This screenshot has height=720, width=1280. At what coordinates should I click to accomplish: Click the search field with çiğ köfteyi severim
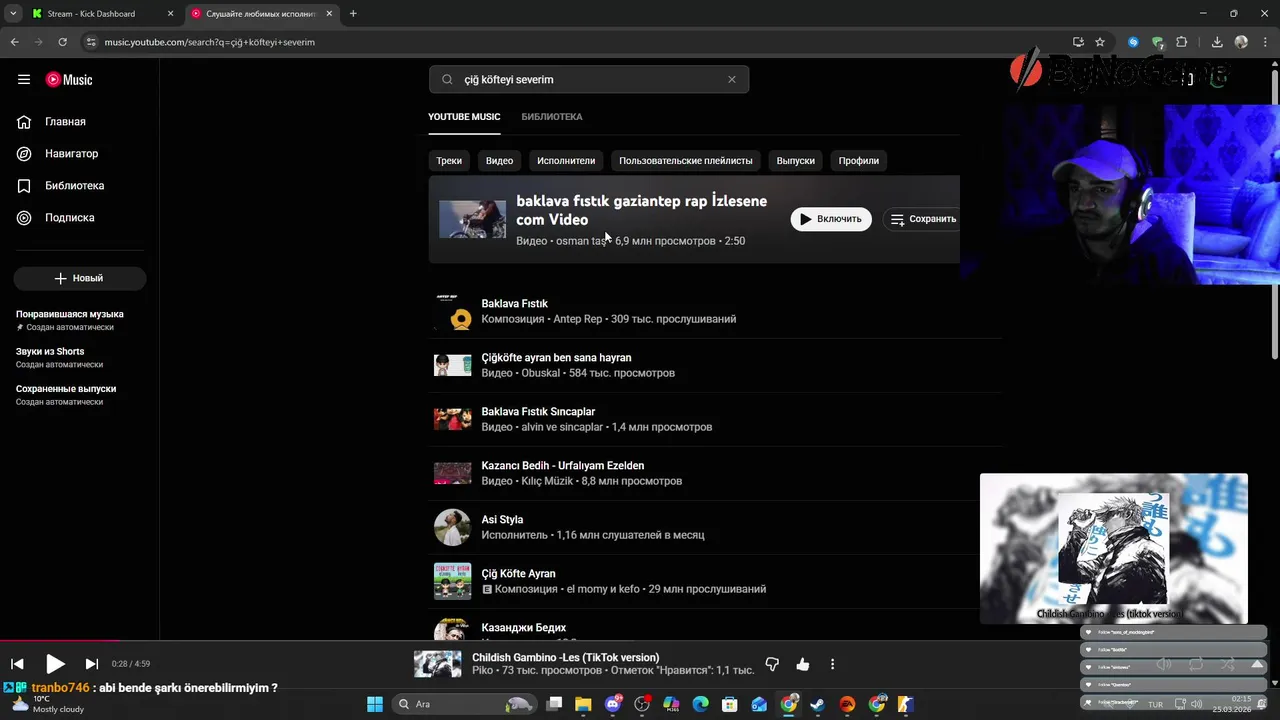point(590,80)
